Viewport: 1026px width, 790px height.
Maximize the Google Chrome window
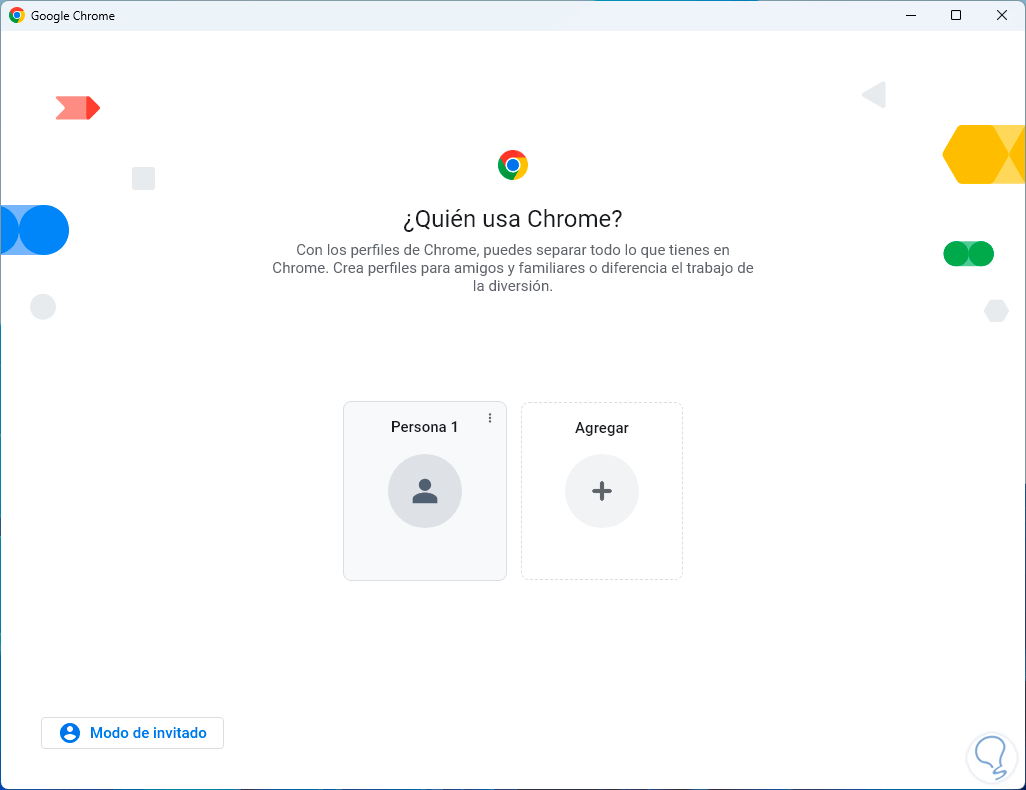[x=956, y=15]
